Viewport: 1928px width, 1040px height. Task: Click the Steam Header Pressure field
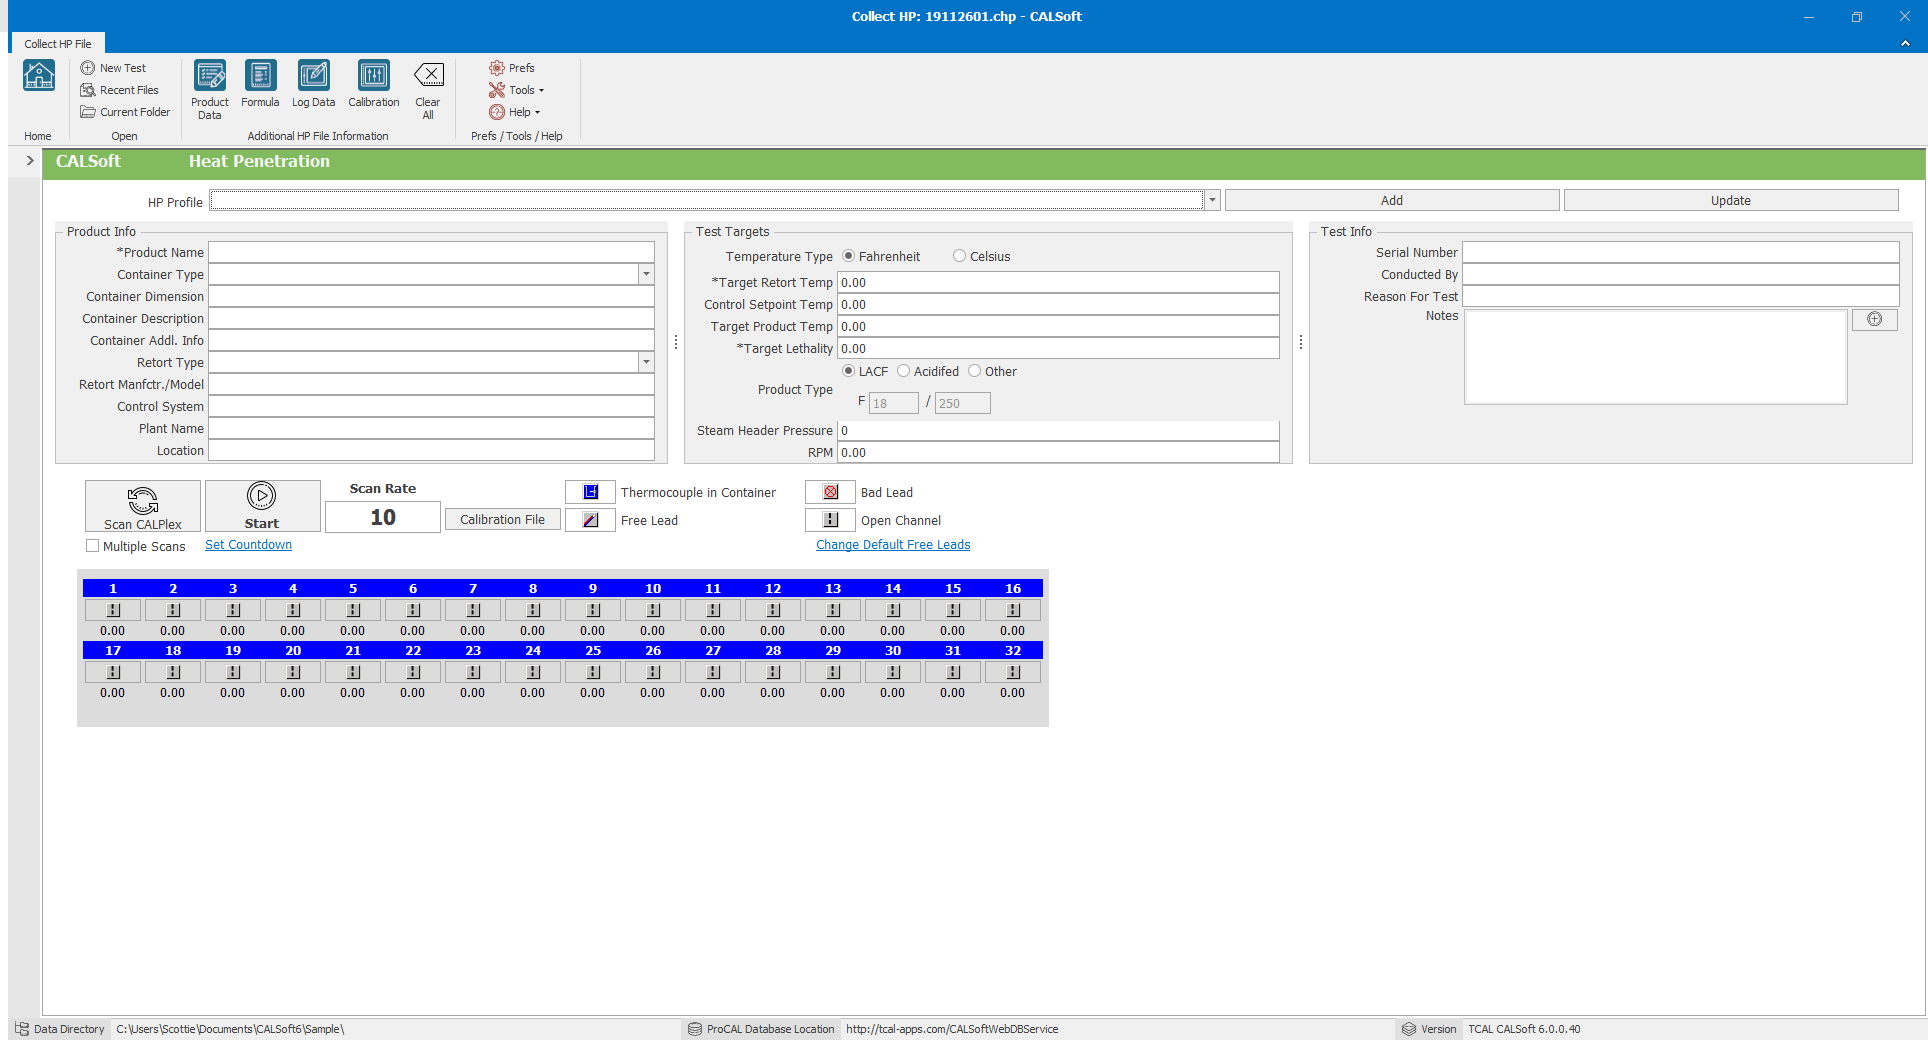(1058, 430)
